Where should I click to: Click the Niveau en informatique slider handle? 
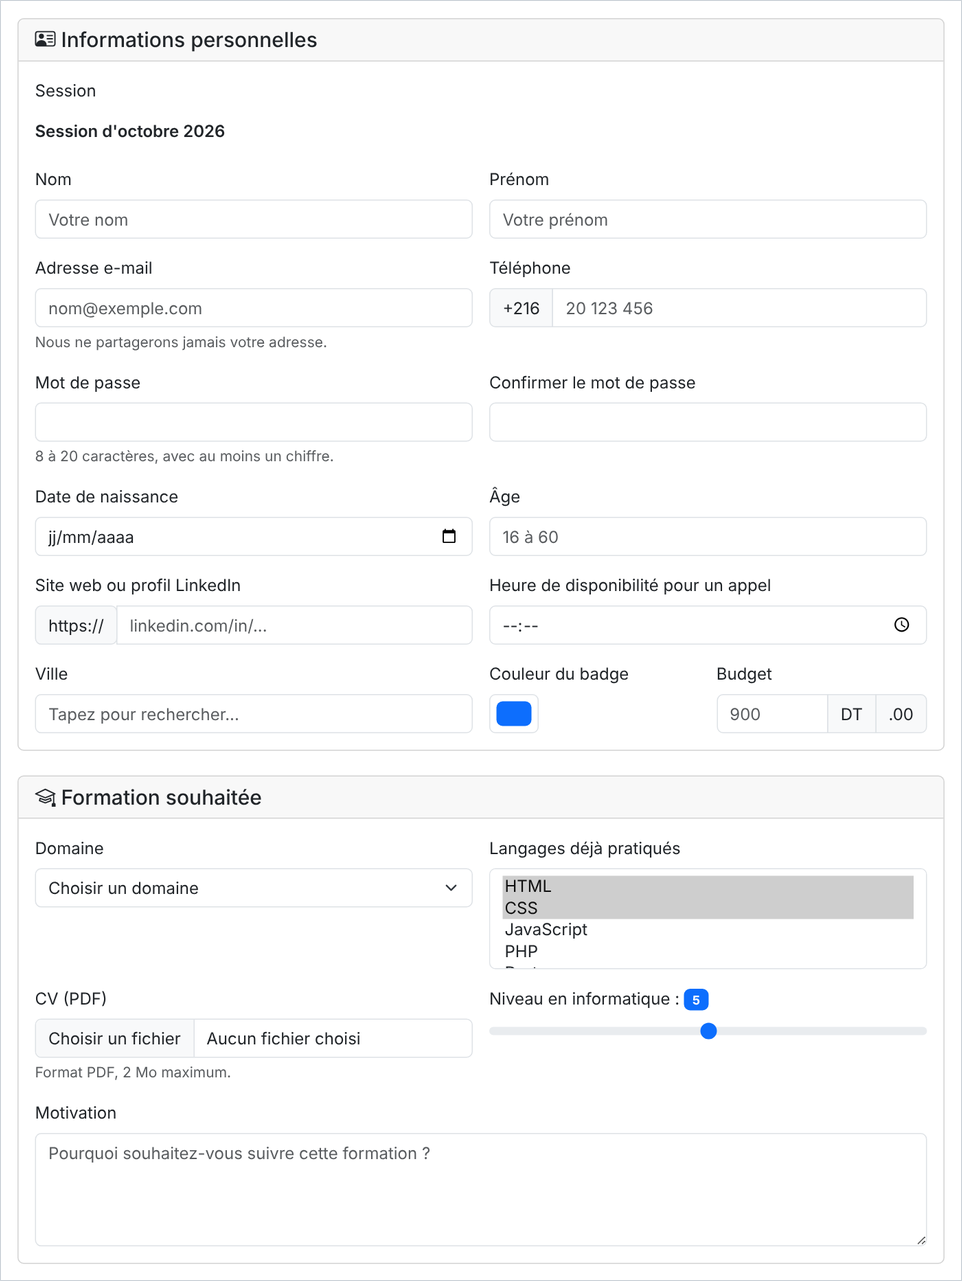coord(708,1031)
